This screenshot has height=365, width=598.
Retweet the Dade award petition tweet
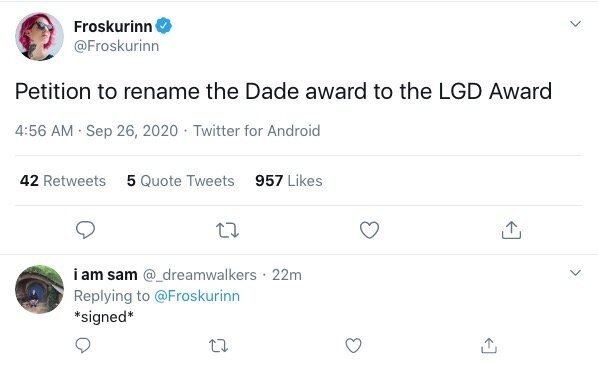point(227,230)
